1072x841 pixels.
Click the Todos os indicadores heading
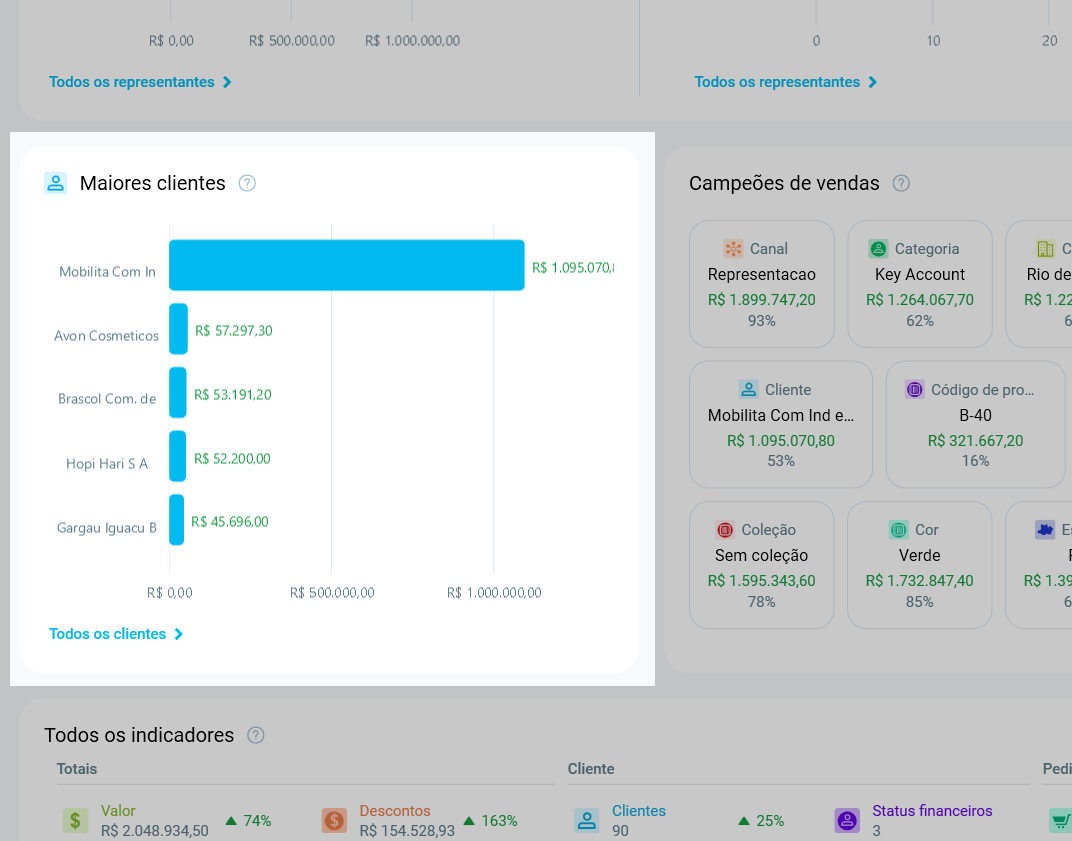(x=139, y=735)
